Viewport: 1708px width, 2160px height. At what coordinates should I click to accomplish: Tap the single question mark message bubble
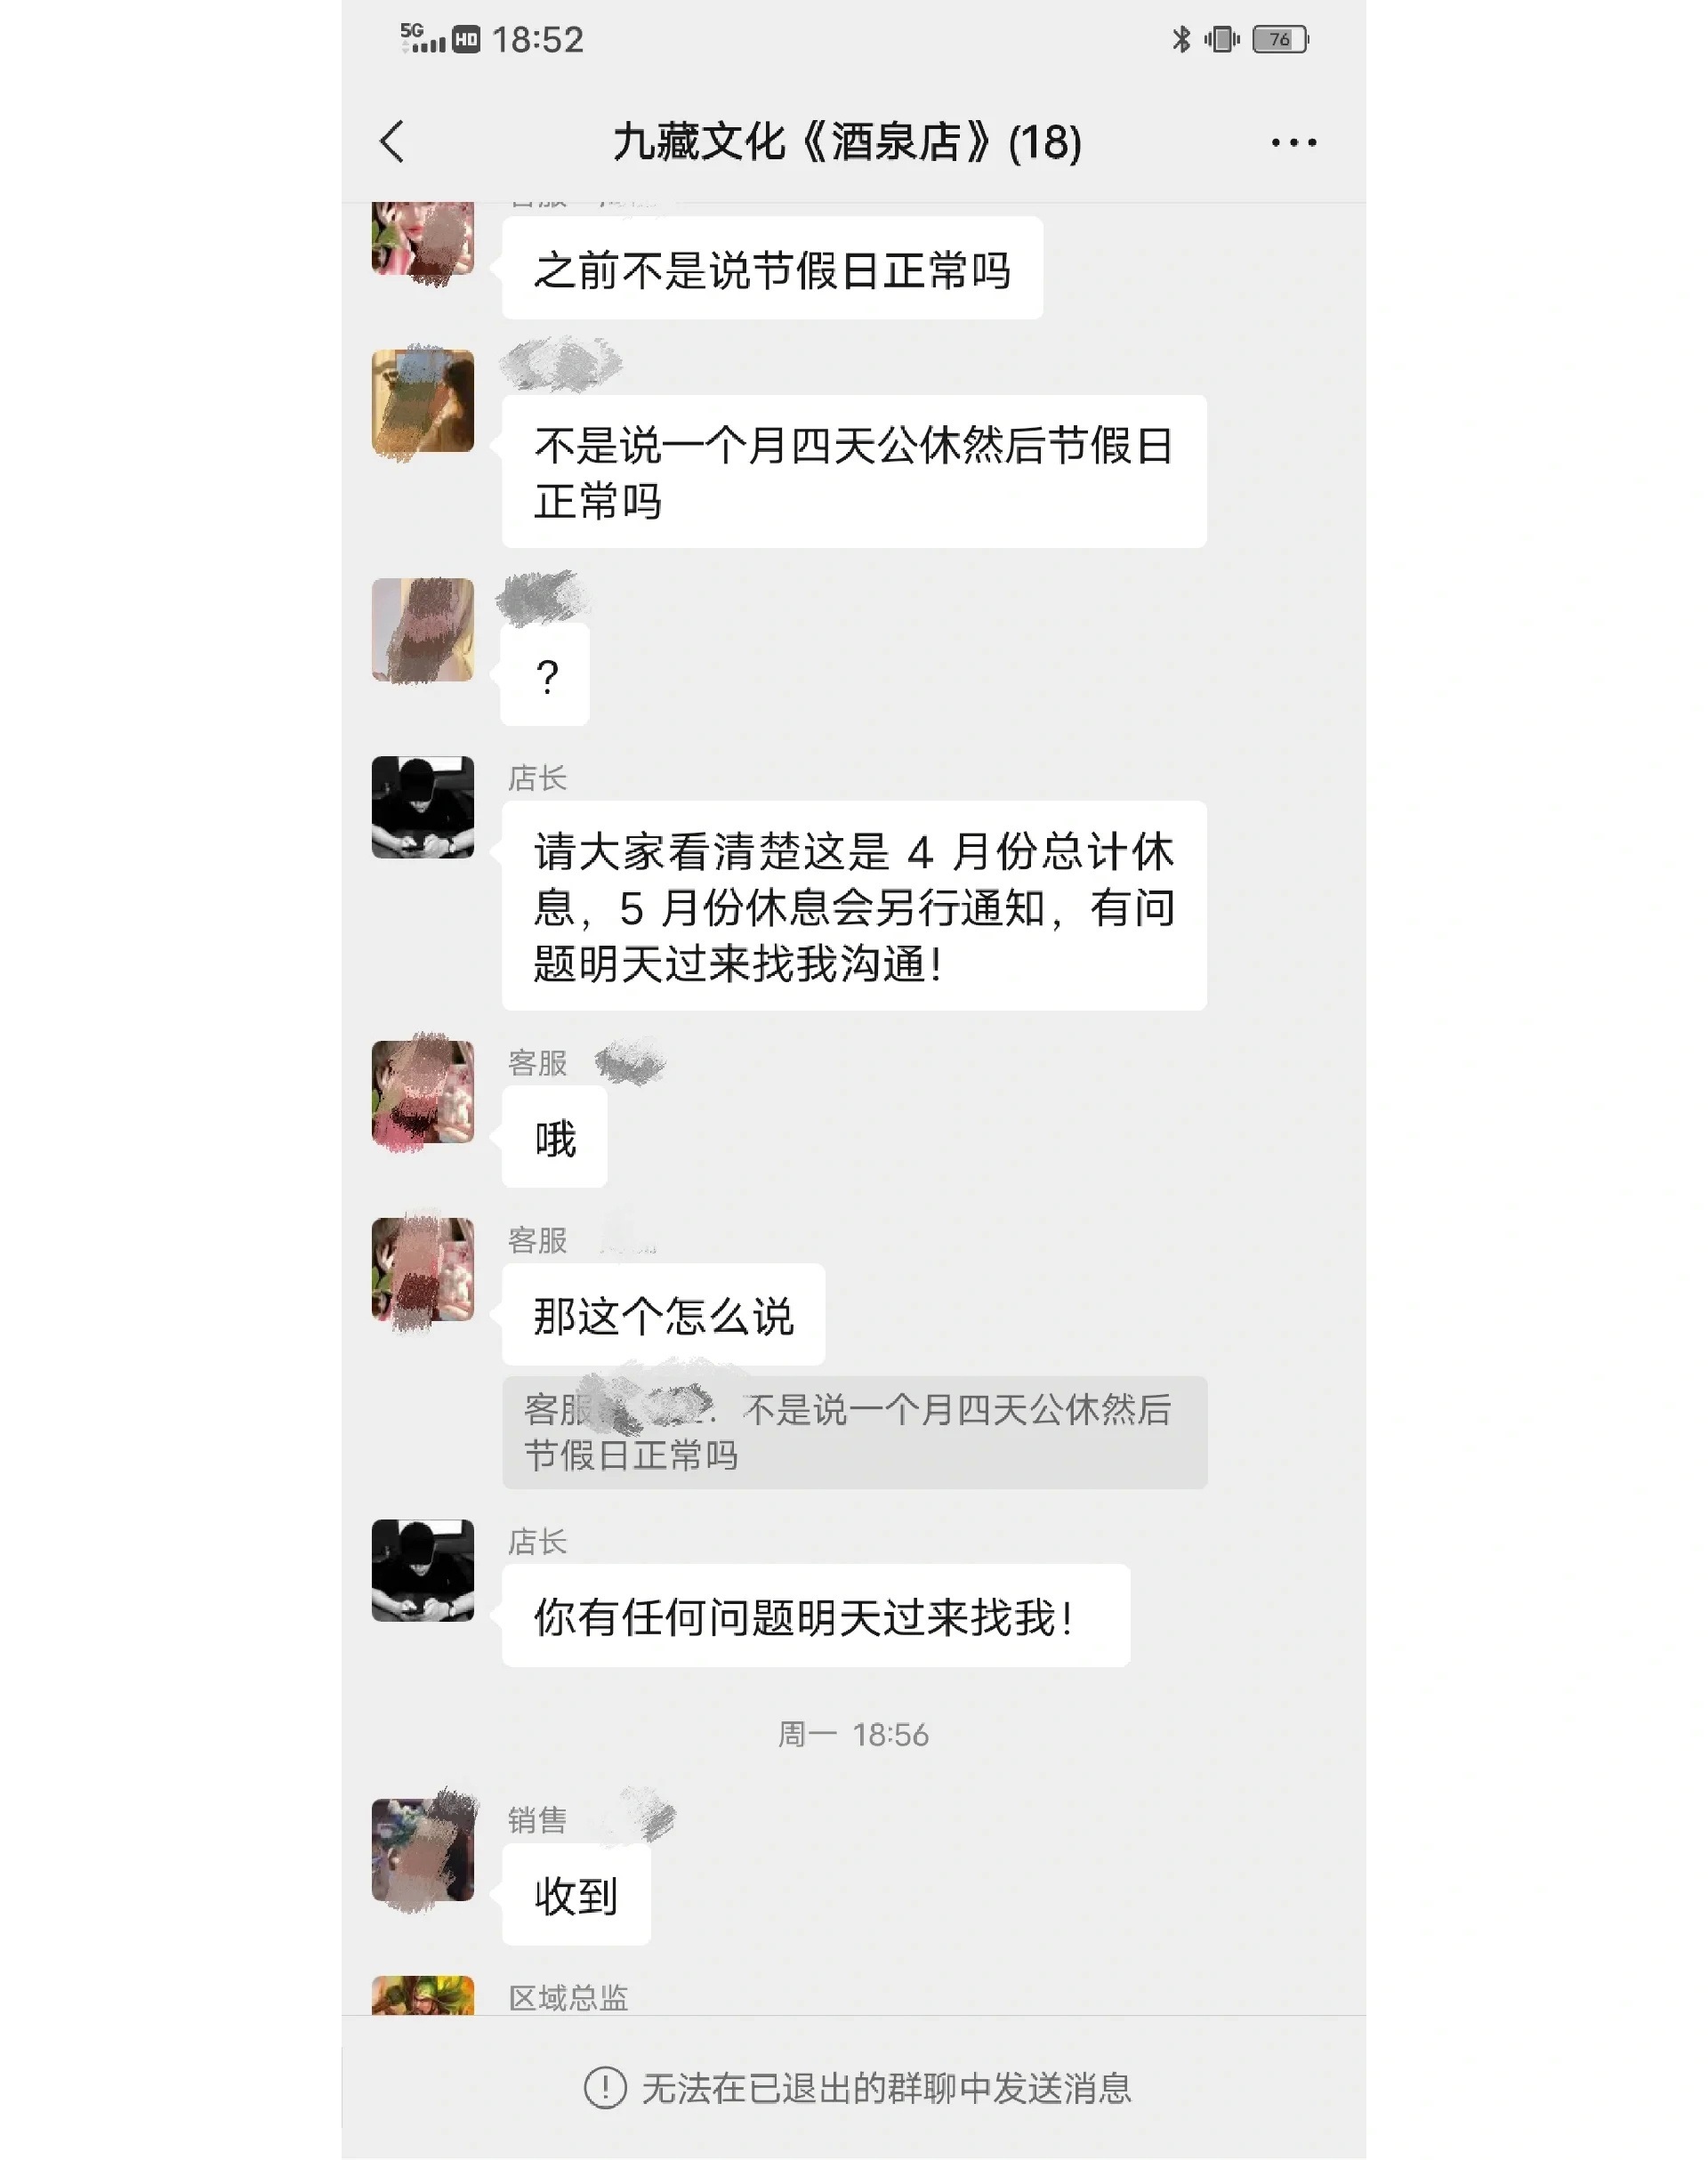tap(546, 674)
